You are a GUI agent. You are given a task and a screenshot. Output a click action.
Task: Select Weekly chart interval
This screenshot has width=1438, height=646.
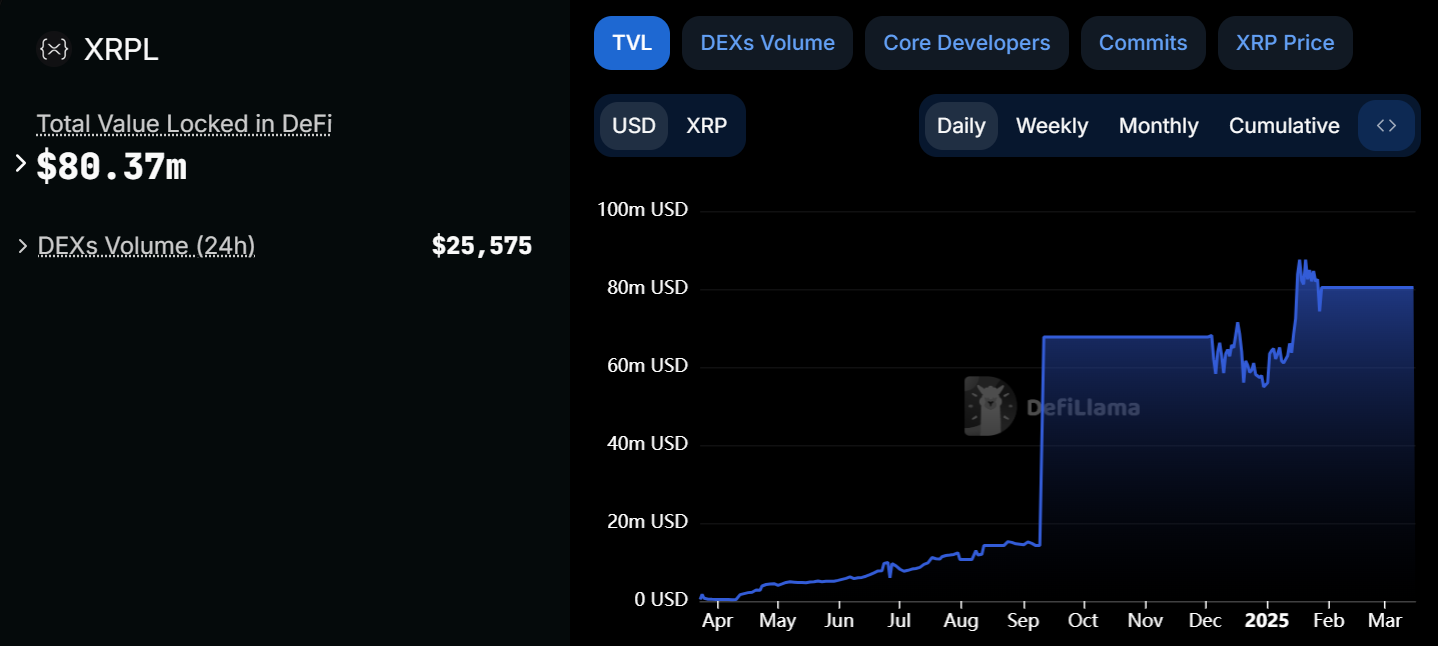click(x=1052, y=126)
